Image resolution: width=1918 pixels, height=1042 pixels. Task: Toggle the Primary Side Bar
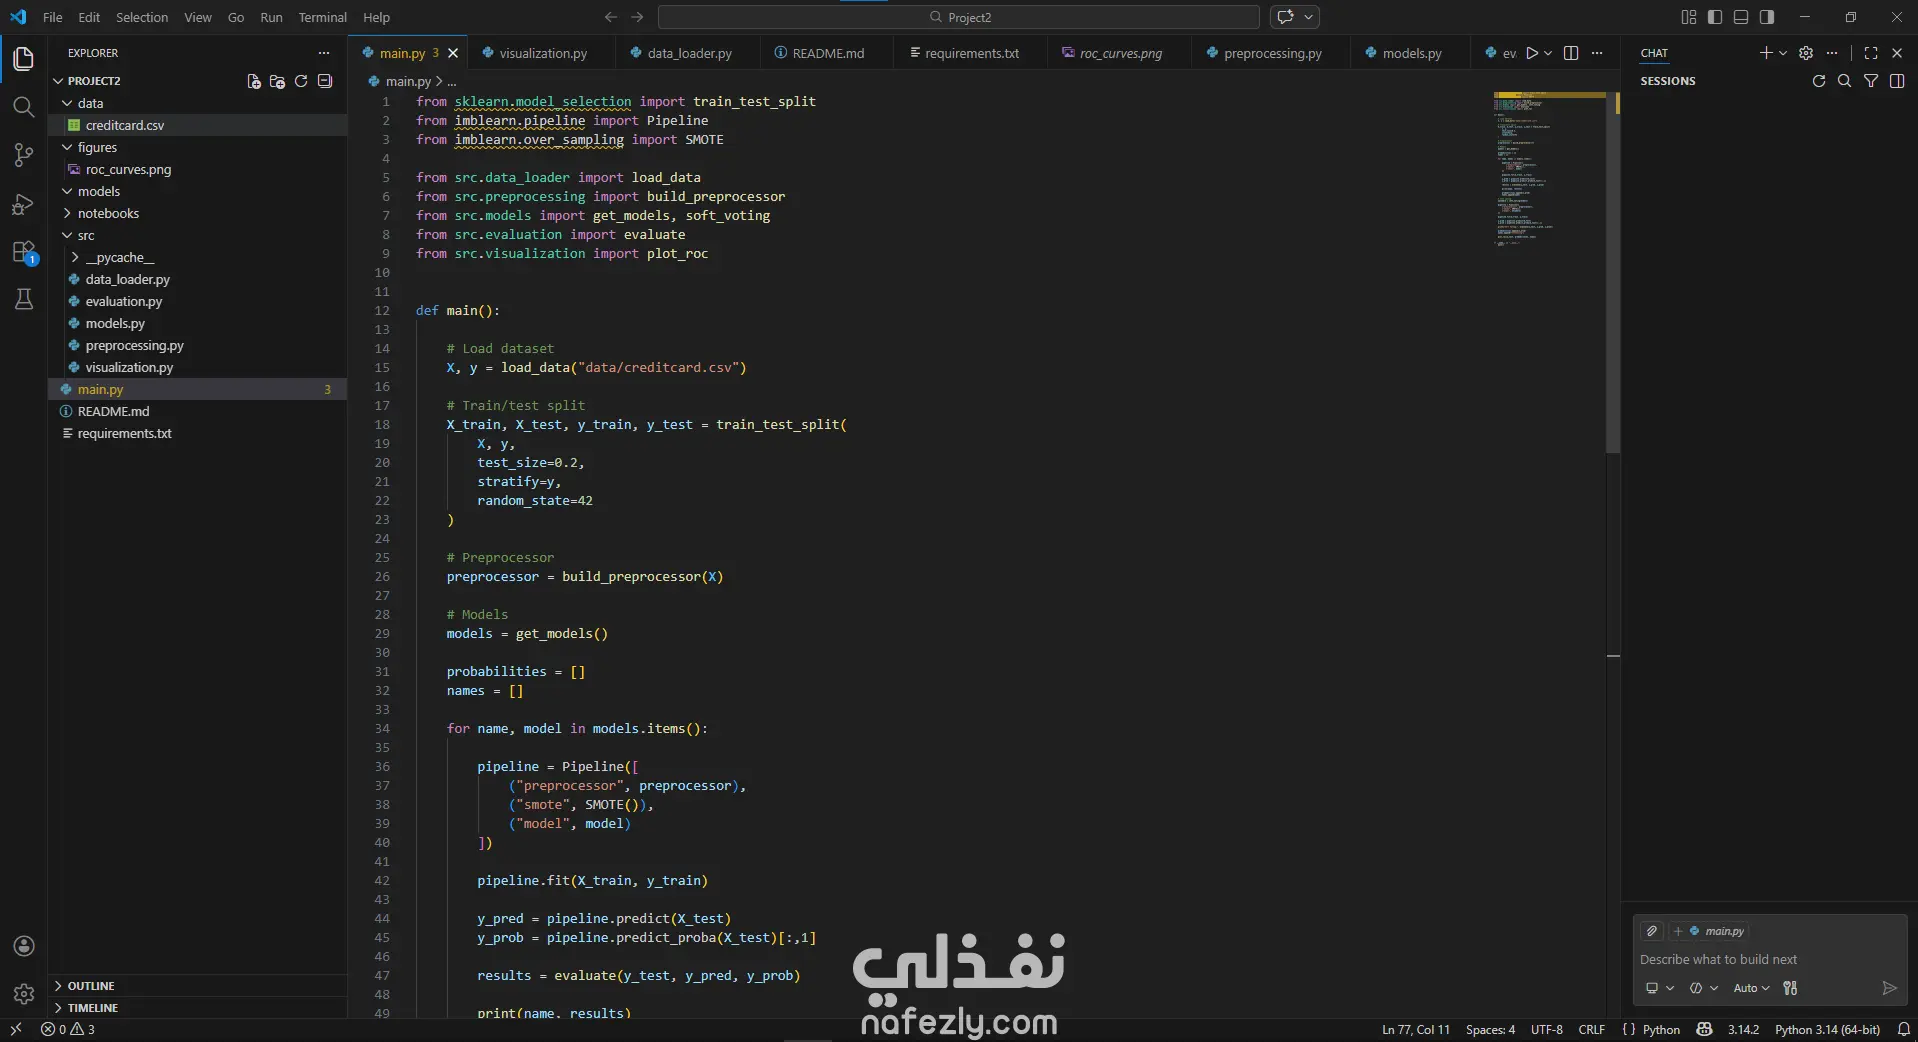pyautogui.click(x=1715, y=17)
